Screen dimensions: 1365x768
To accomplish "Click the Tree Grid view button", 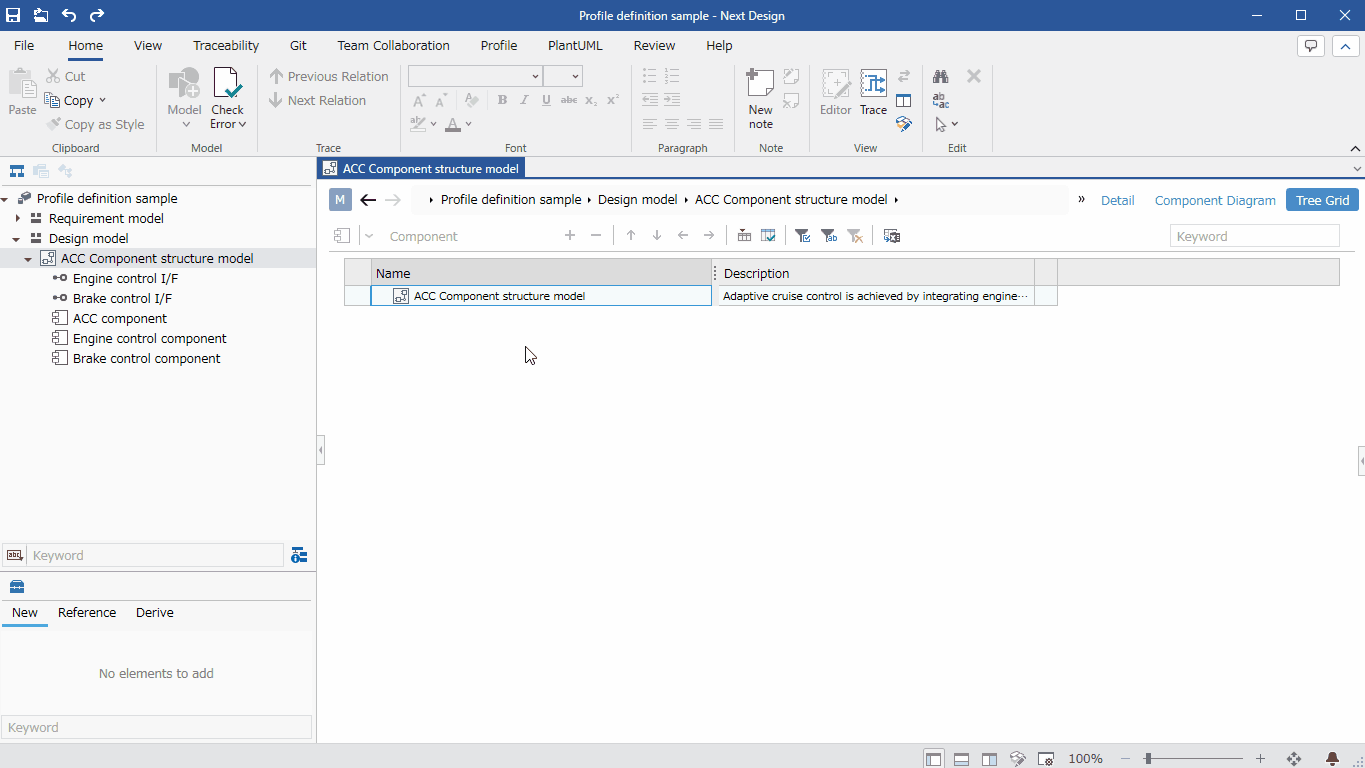I will [1323, 200].
